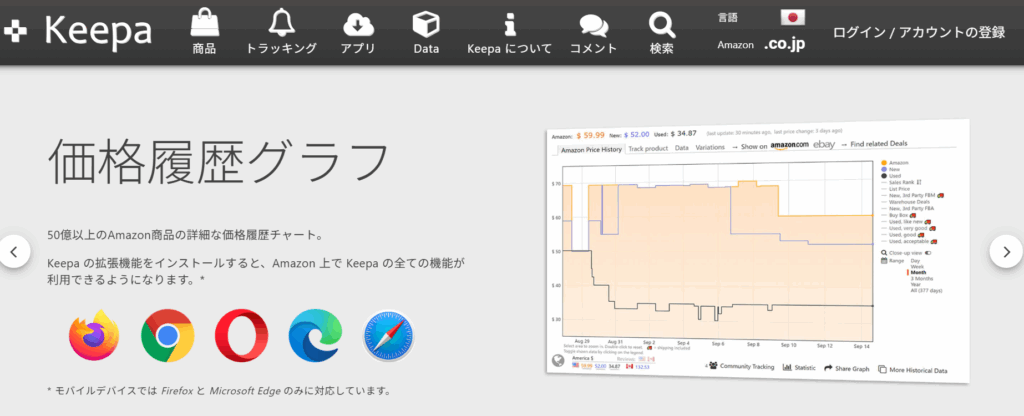
Task: Open the Data box icon
Action: [426, 23]
